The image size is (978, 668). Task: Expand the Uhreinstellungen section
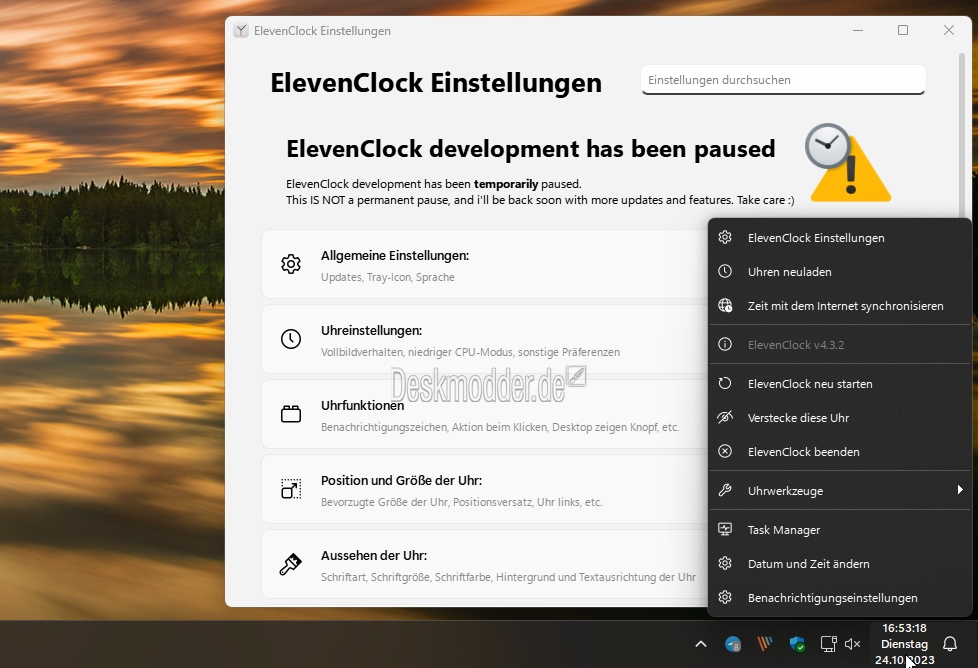(485, 339)
